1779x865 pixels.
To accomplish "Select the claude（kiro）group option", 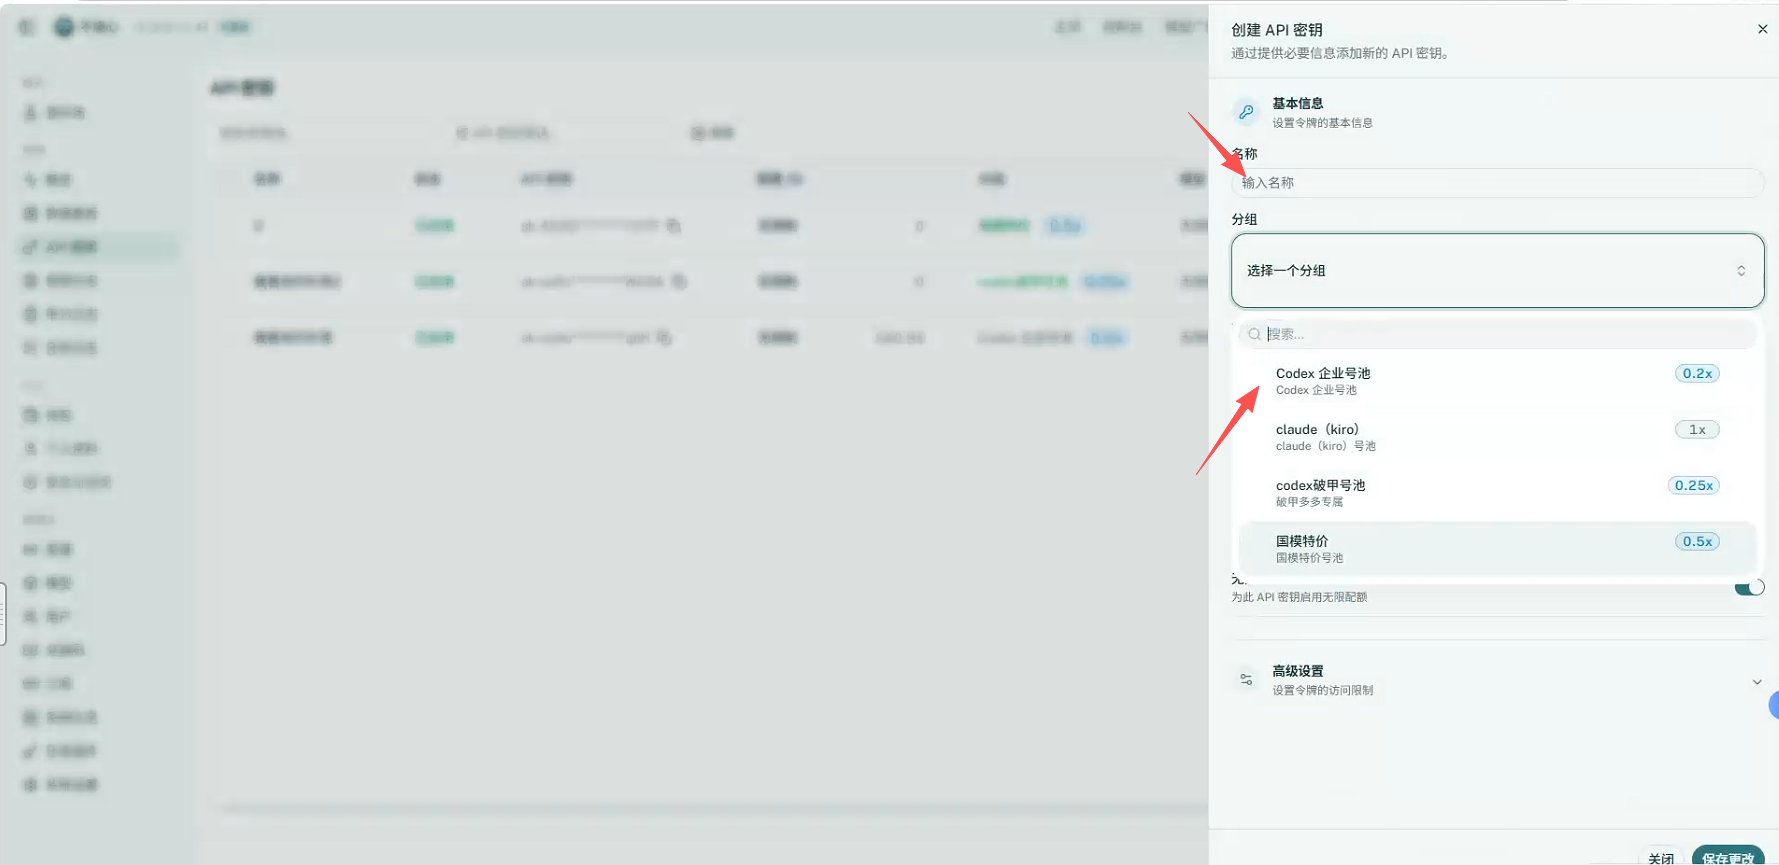I will point(1497,437).
